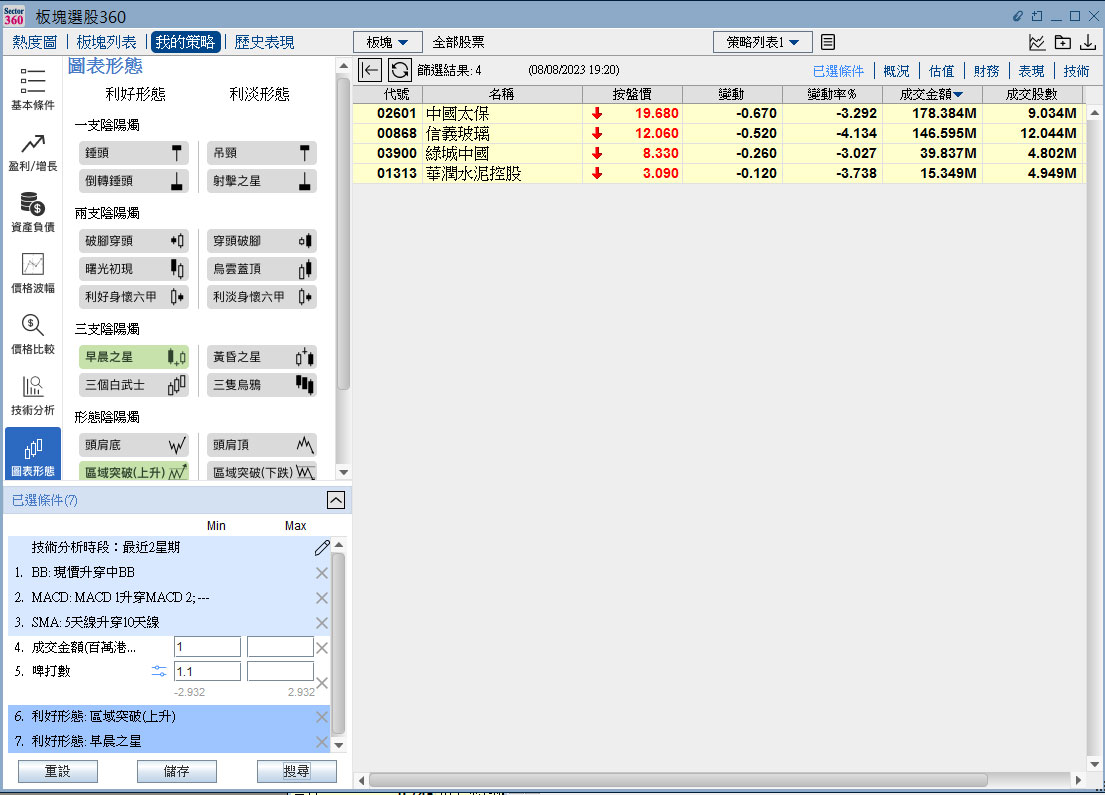Open the 基本條件 sidebar panel
Screen dimensions: 1105x795
(x=32, y=89)
